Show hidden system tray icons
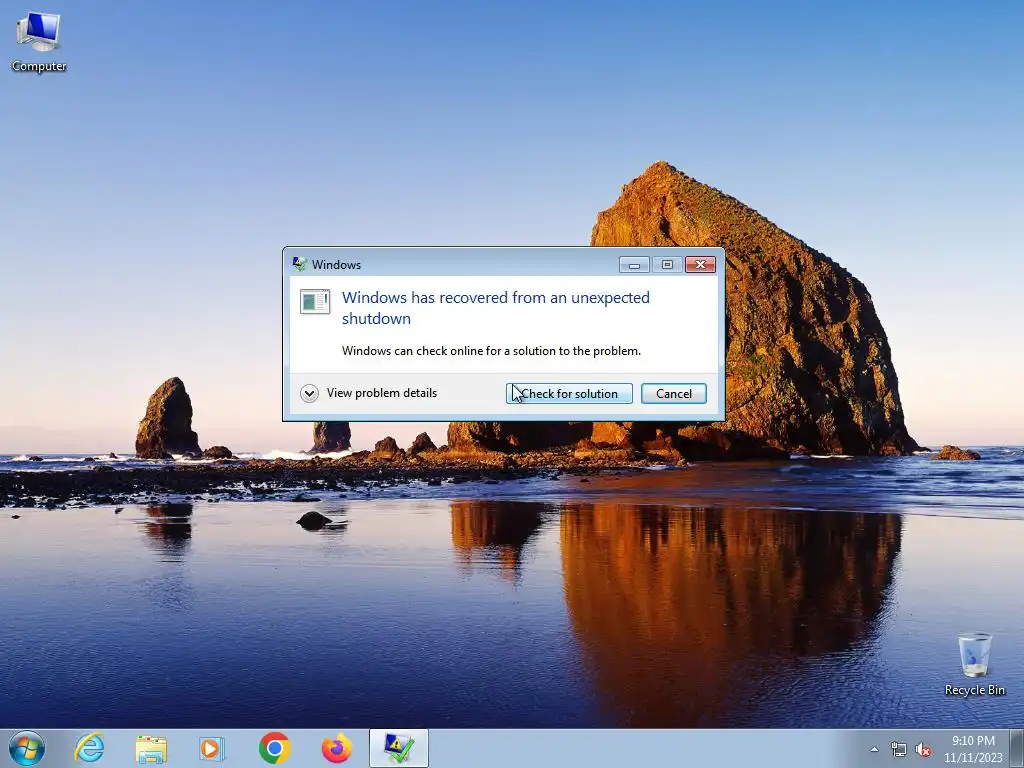The width and height of the screenshot is (1024, 768). (x=874, y=750)
